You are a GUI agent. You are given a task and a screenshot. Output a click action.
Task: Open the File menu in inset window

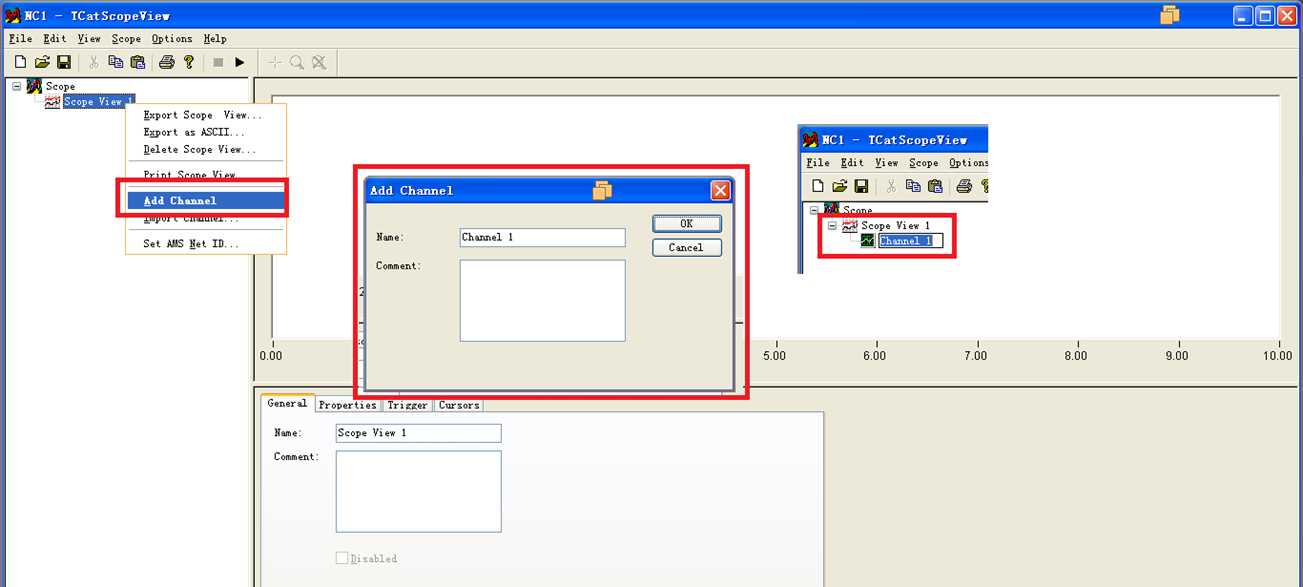pos(818,162)
